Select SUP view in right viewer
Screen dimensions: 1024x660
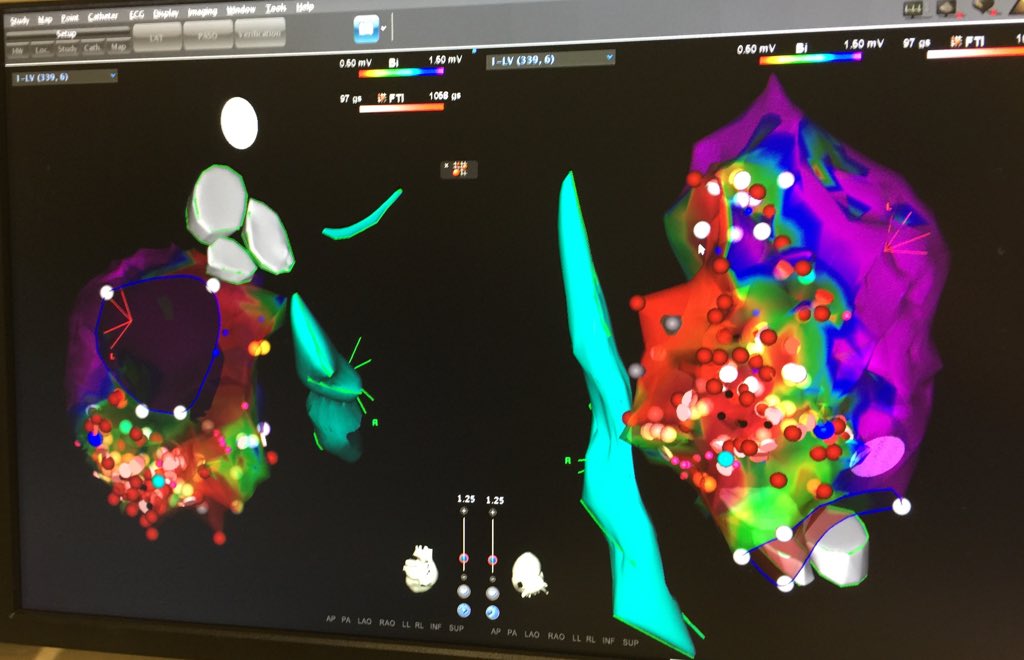tap(630, 642)
